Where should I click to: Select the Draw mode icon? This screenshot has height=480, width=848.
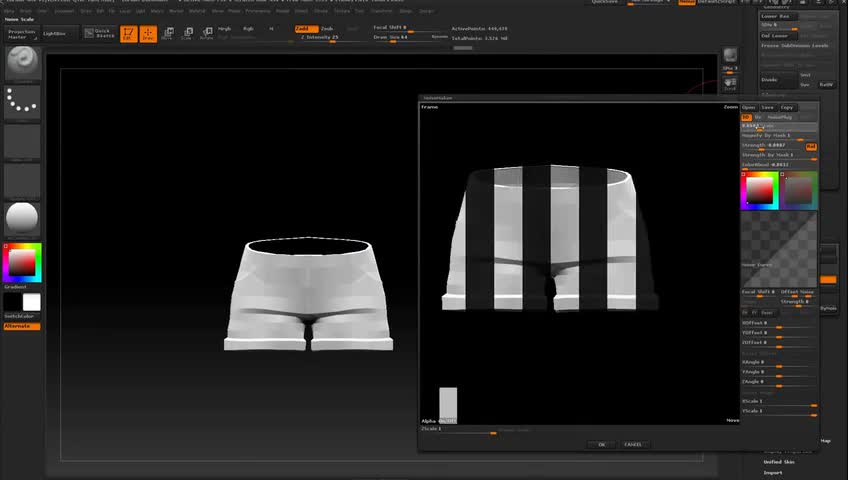[148, 34]
